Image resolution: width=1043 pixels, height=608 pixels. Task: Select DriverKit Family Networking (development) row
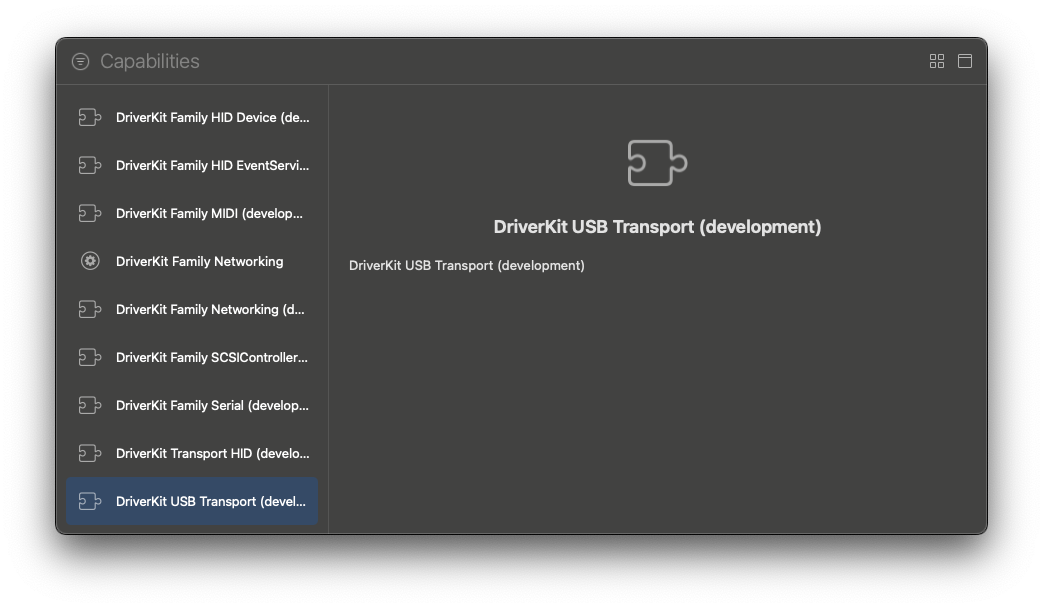tap(210, 310)
